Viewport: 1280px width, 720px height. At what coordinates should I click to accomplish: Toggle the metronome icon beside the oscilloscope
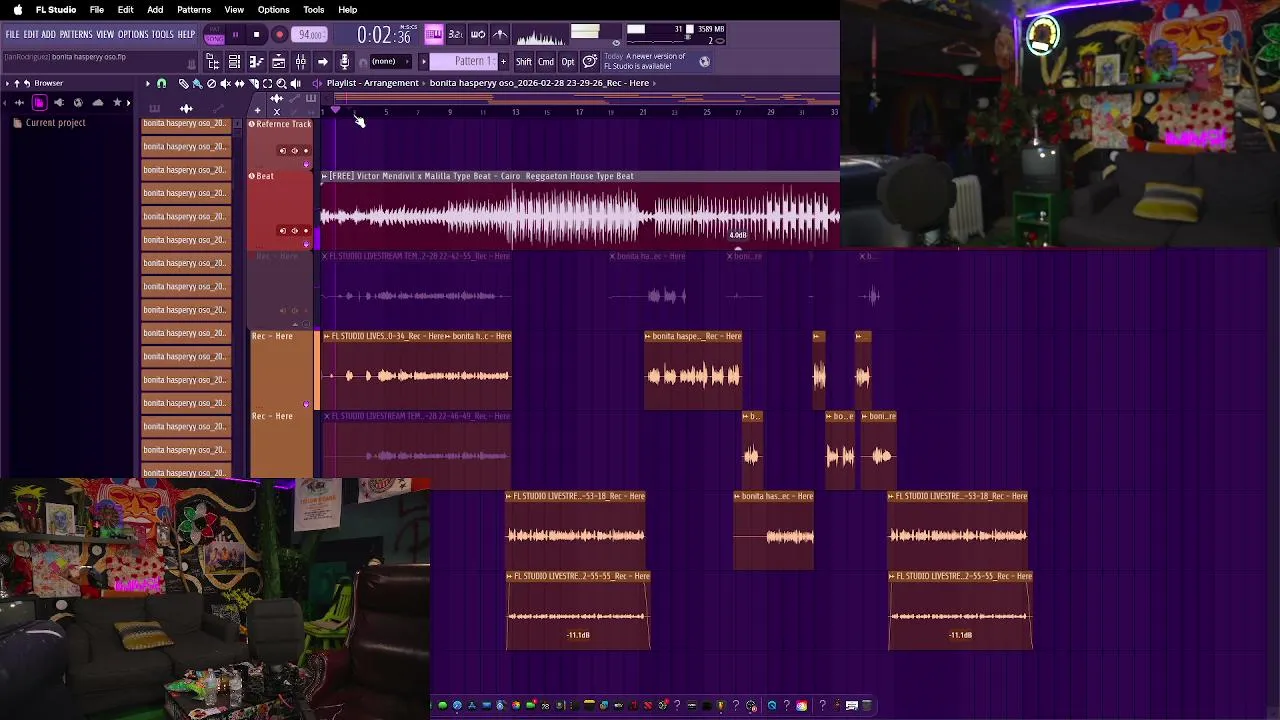pyautogui.click(x=500, y=34)
